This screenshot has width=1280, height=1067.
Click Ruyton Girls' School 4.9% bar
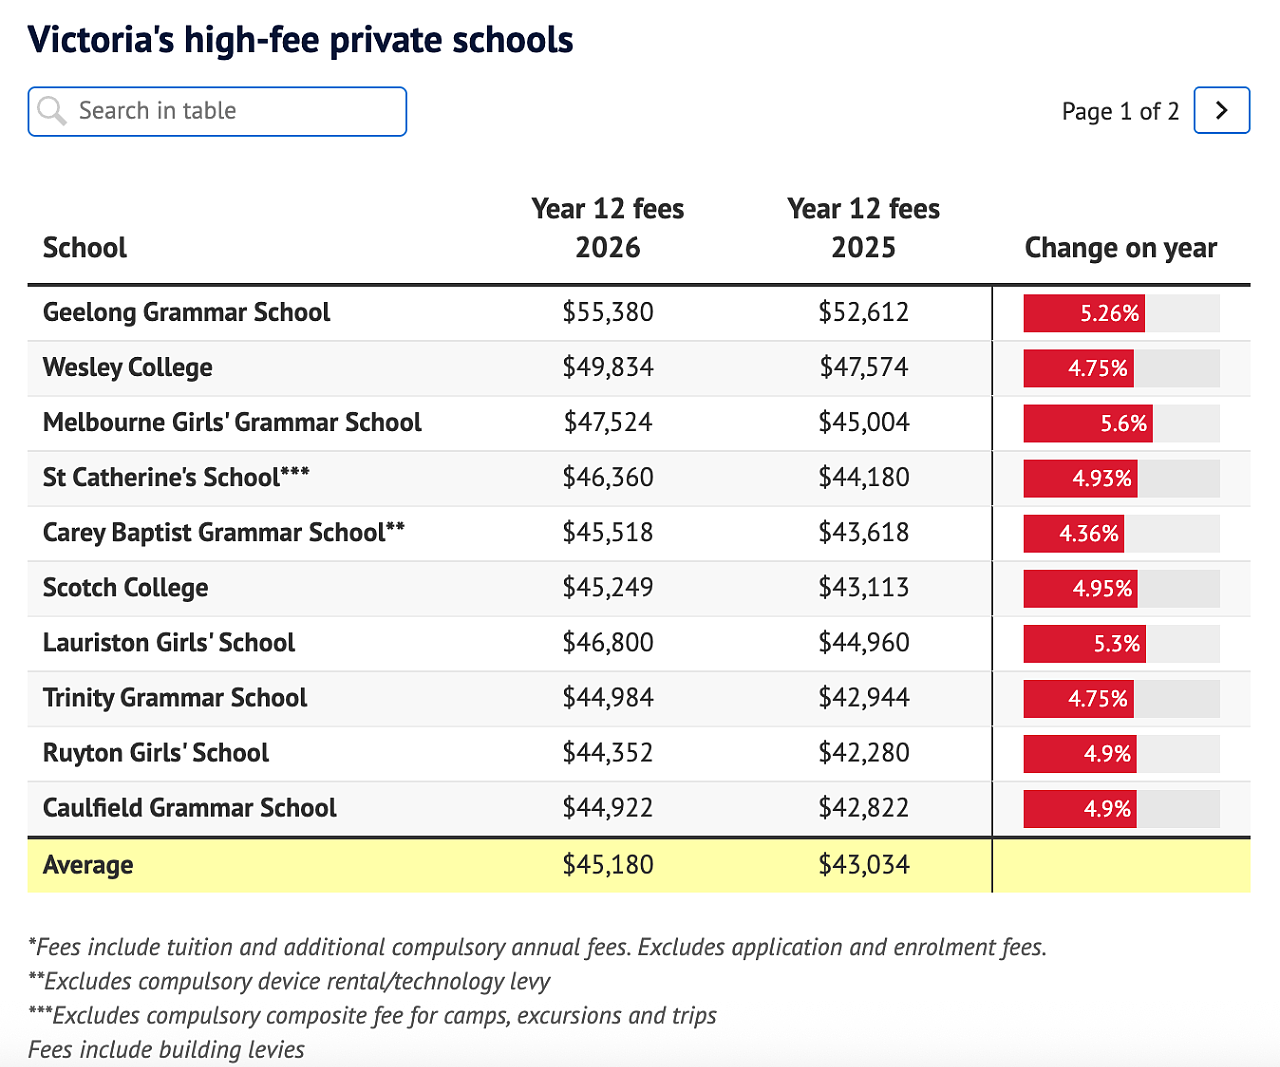click(1080, 753)
